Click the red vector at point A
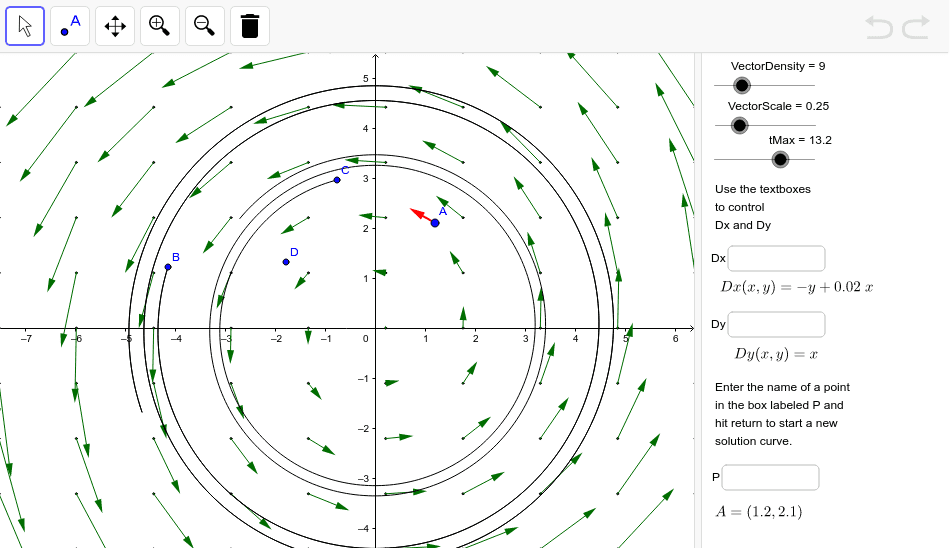Screen dimensions: 950x550 coord(422,215)
